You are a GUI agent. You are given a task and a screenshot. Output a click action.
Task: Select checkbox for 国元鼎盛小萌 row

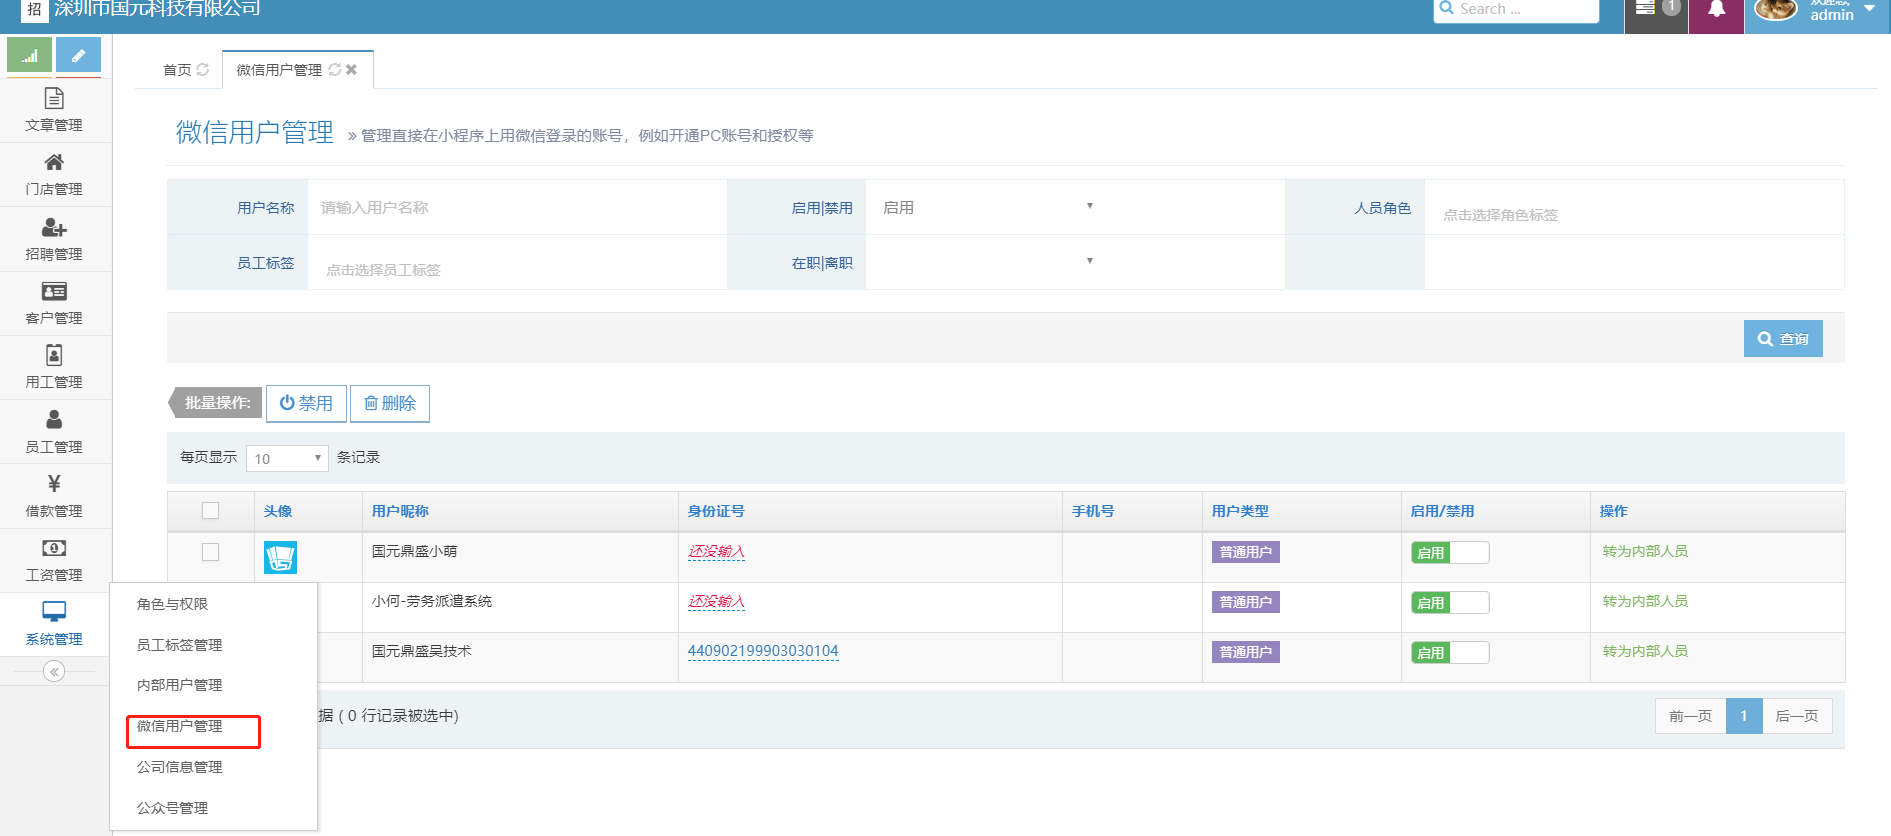(x=210, y=552)
